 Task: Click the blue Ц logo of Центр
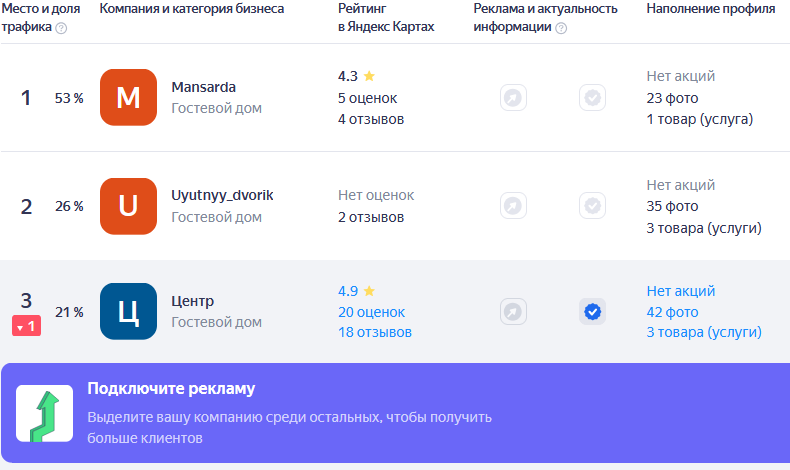pyautogui.click(x=128, y=311)
